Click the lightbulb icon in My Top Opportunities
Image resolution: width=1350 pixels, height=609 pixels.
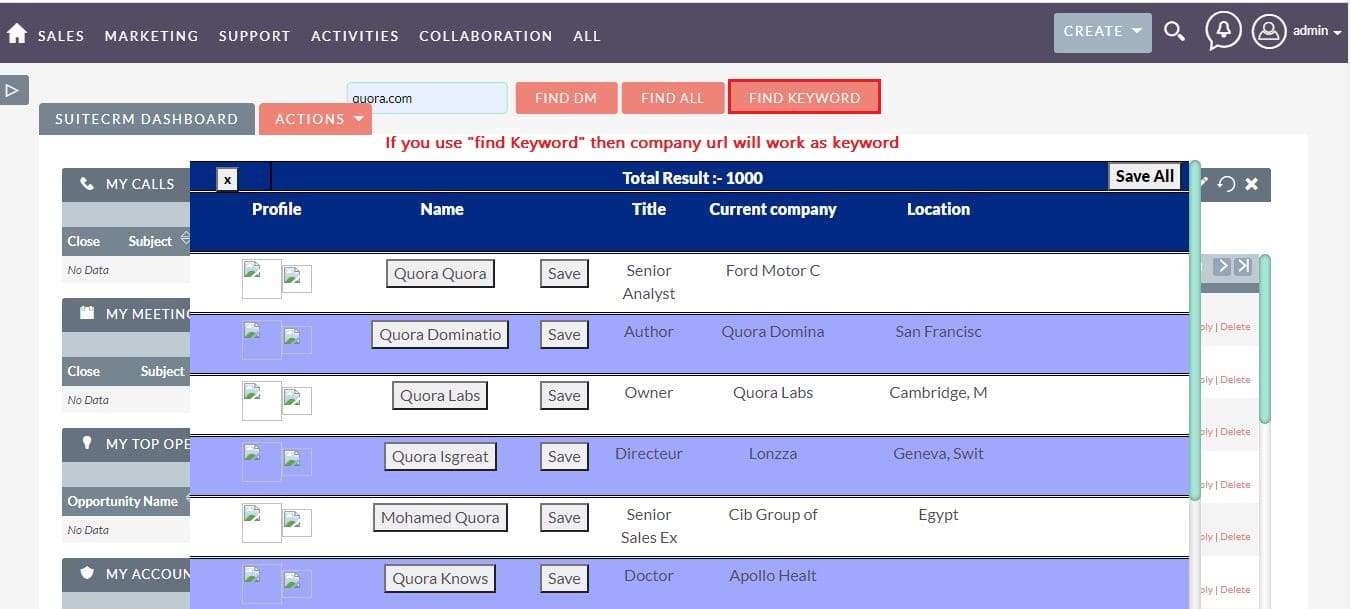(87, 443)
